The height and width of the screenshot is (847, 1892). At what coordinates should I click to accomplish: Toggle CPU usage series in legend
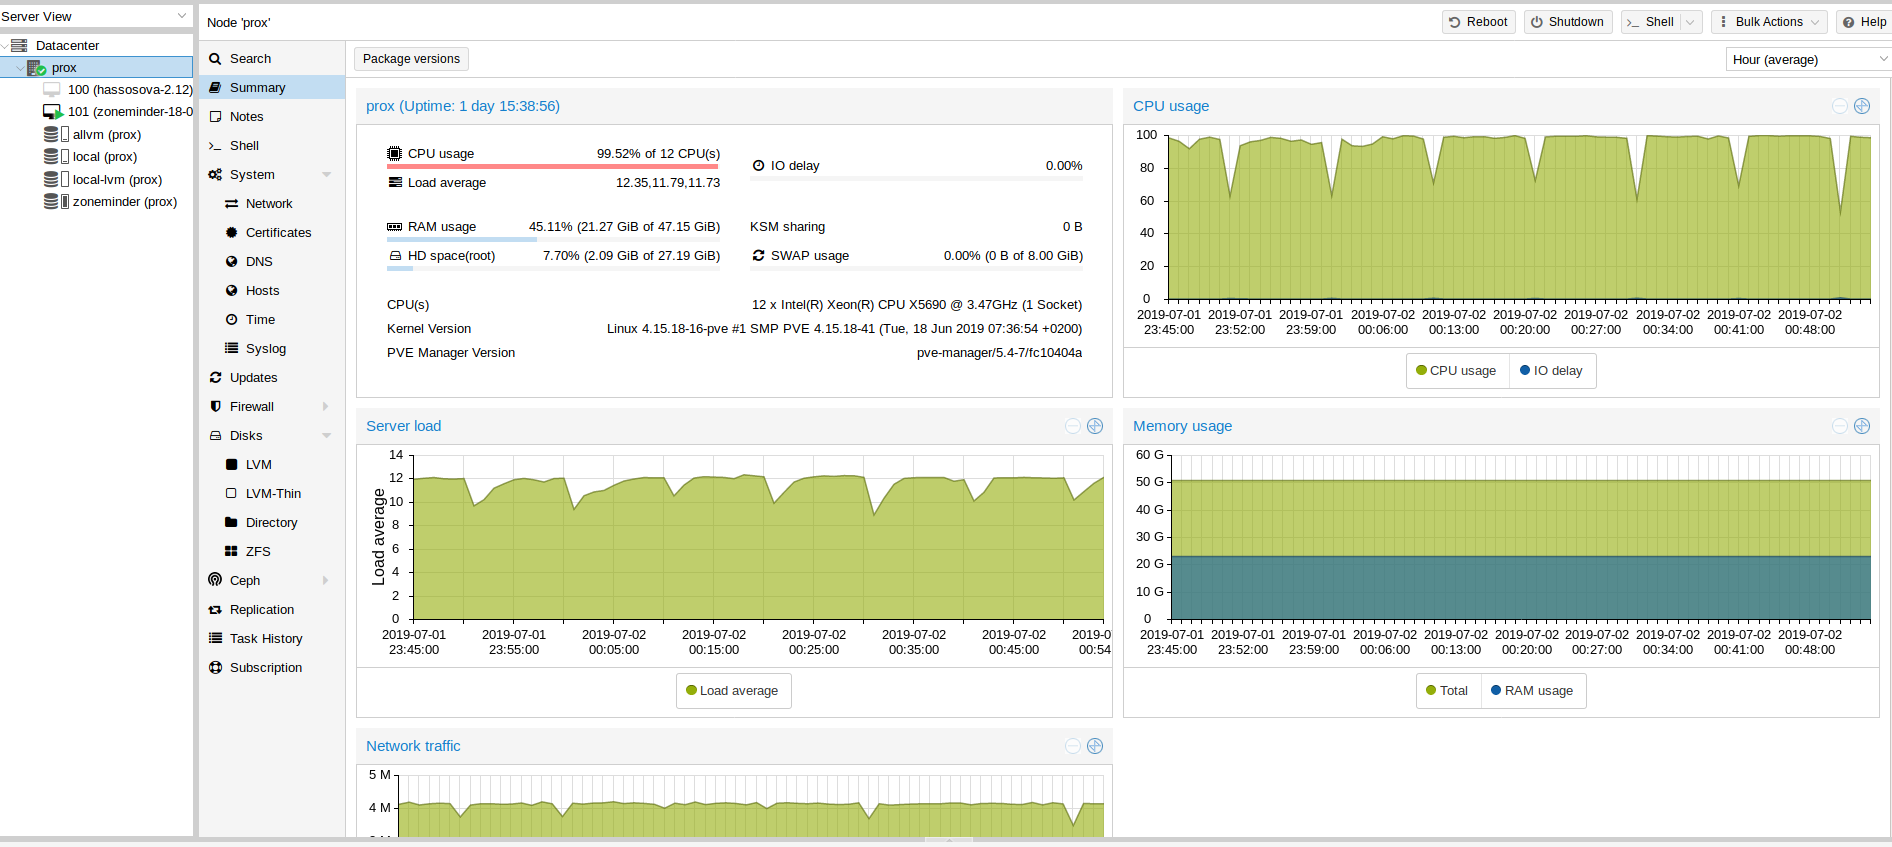click(x=1456, y=371)
